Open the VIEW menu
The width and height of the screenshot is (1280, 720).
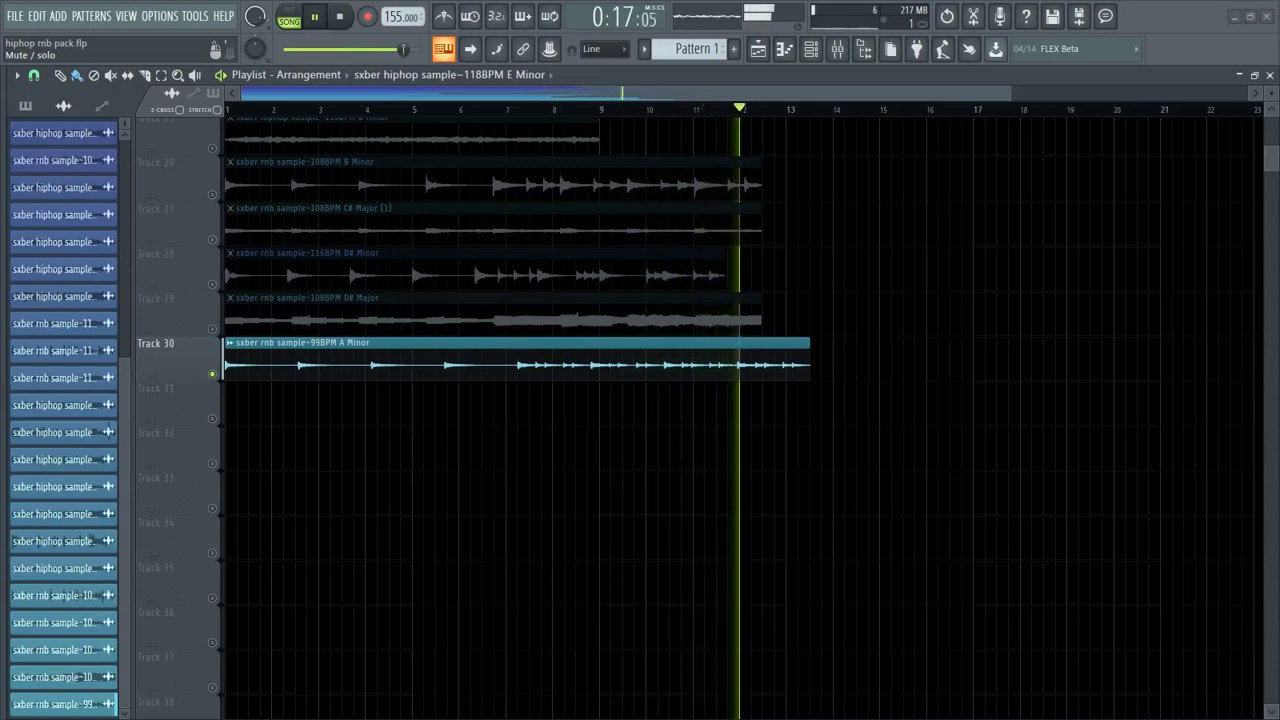coord(126,16)
